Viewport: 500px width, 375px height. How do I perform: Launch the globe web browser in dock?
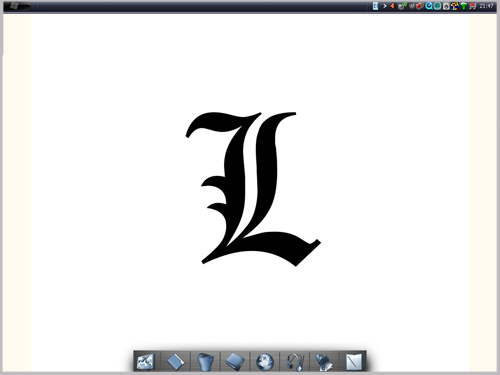click(265, 362)
